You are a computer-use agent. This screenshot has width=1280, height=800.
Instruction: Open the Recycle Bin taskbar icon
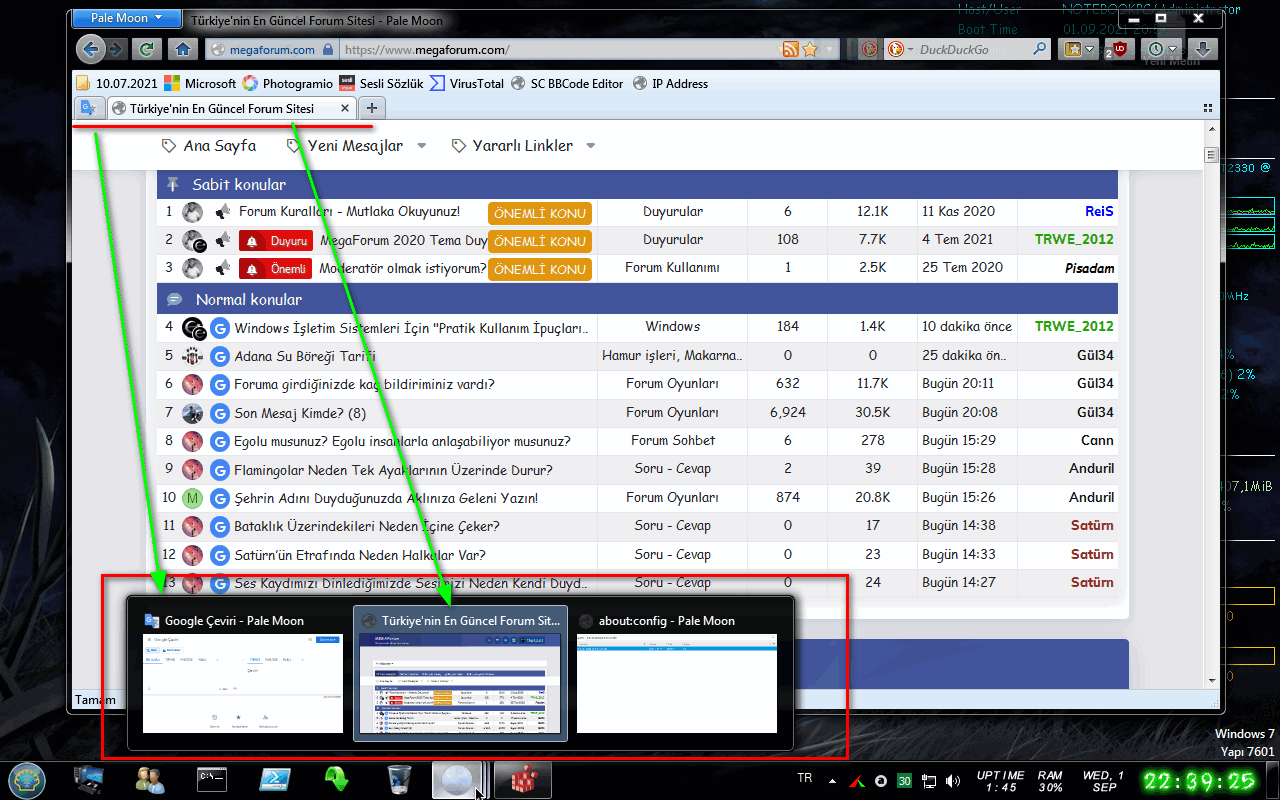click(398, 780)
